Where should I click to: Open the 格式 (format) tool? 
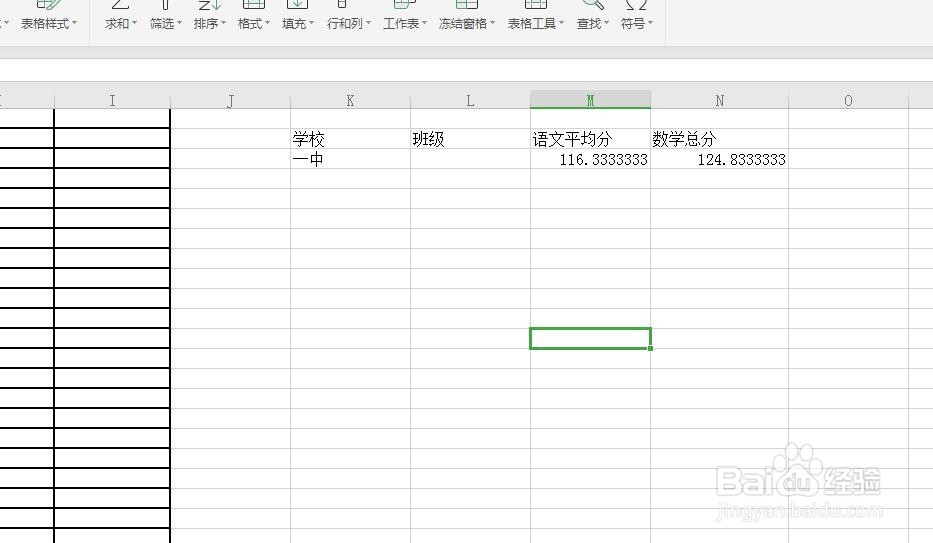click(x=253, y=16)
